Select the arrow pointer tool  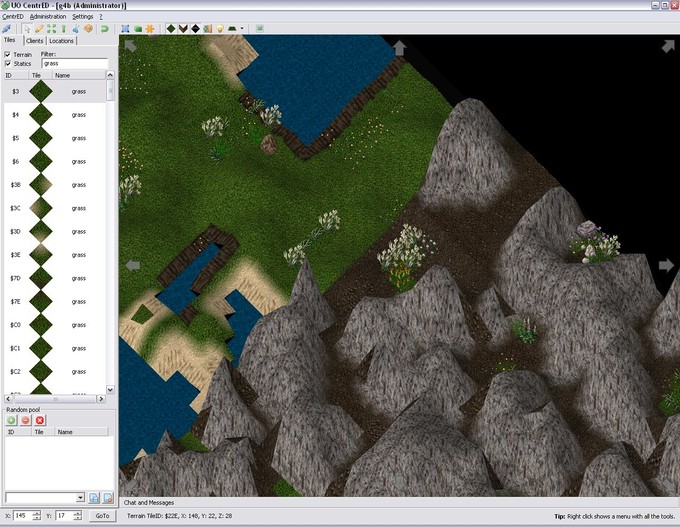[27, 28]
